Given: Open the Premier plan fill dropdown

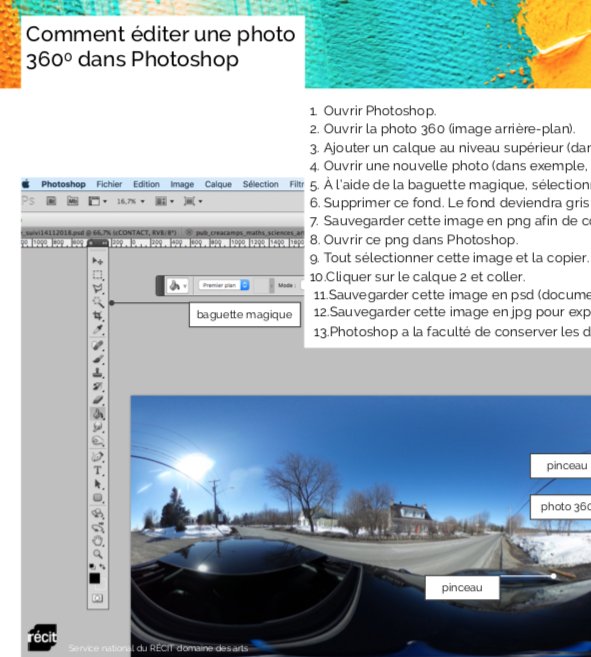Looking at the screenshot, I should pos(223,285).
